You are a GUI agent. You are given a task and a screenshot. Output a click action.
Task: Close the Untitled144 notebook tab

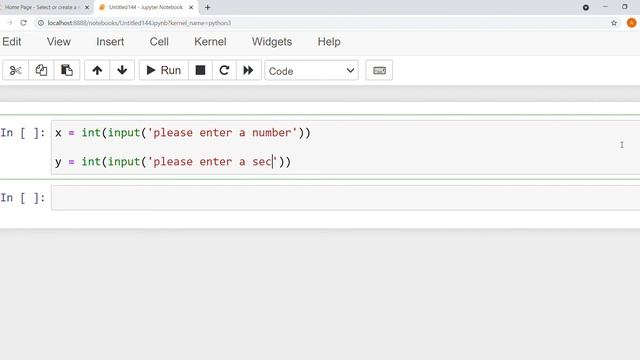[191, 7]
